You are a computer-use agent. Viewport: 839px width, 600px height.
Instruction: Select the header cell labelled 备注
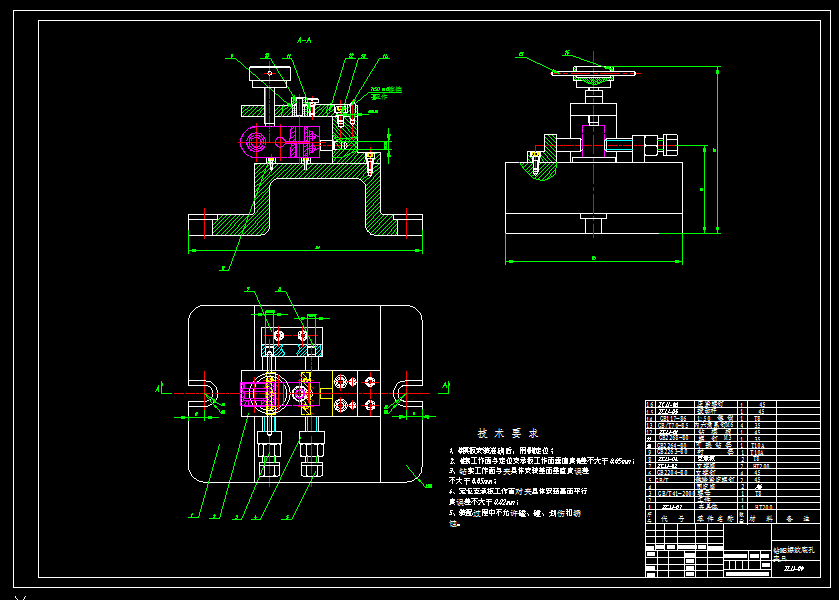click(798, 518)
